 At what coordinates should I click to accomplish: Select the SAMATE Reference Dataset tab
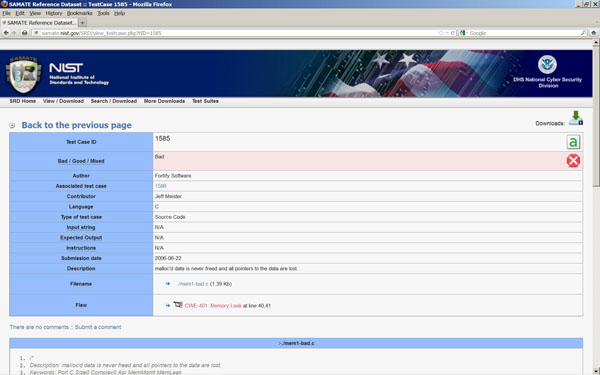pos(39,23)
